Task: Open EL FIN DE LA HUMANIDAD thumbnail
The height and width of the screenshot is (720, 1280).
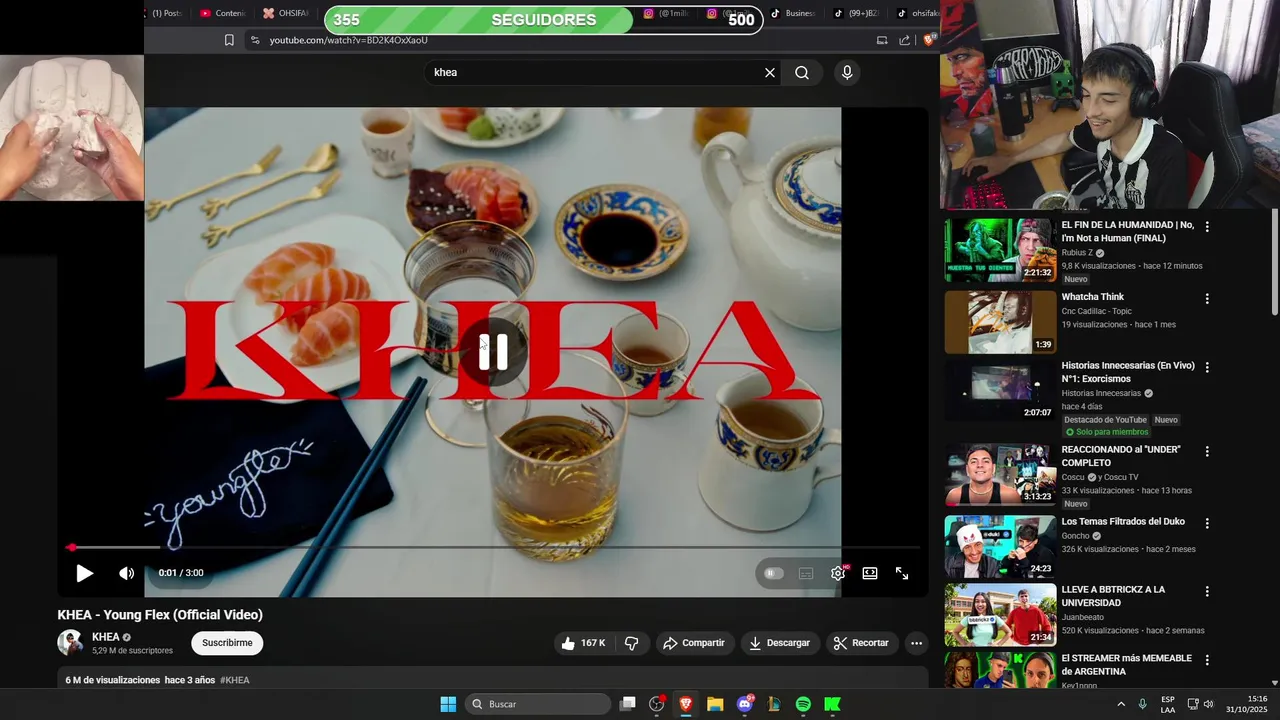Action: tap(1000, 250)
